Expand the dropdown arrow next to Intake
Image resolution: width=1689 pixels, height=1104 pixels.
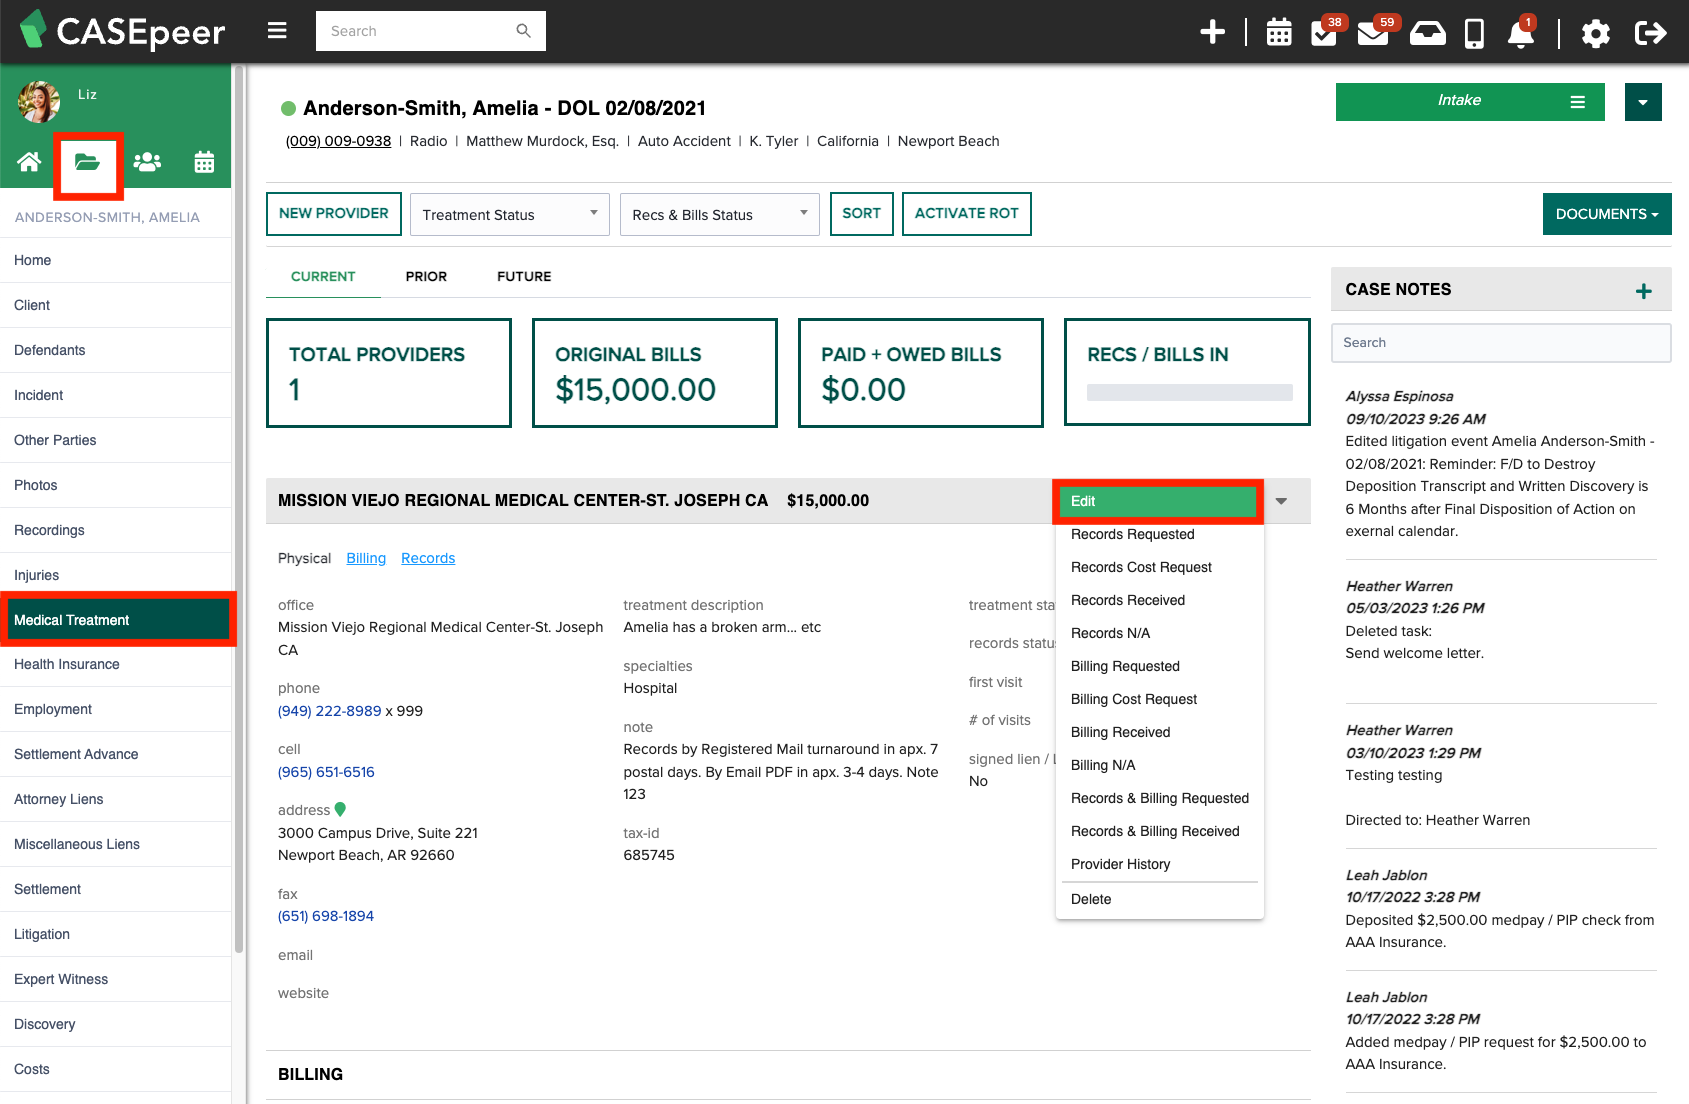[1643, 102]
